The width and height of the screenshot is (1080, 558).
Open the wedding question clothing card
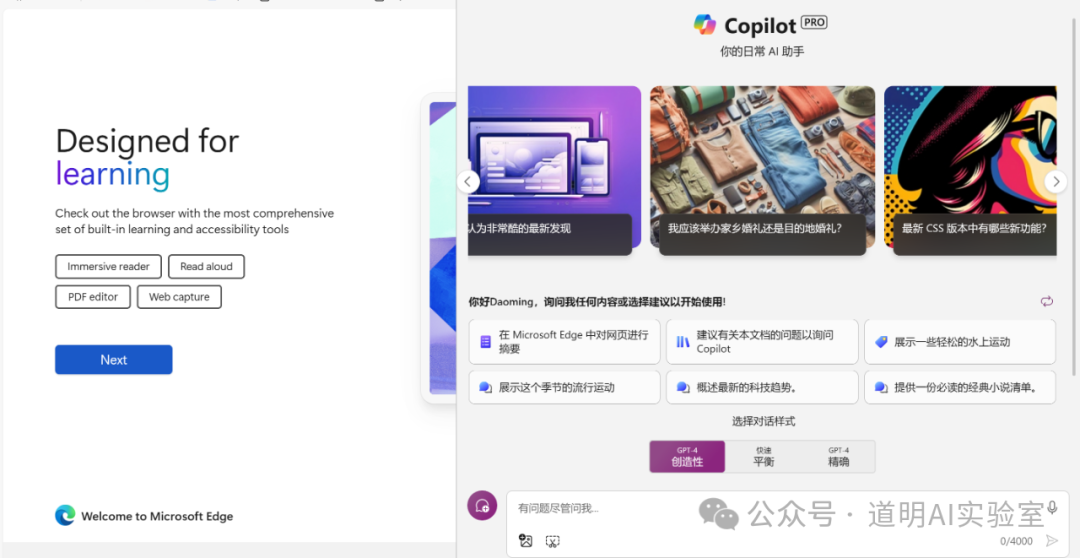[x=762, y=170]
